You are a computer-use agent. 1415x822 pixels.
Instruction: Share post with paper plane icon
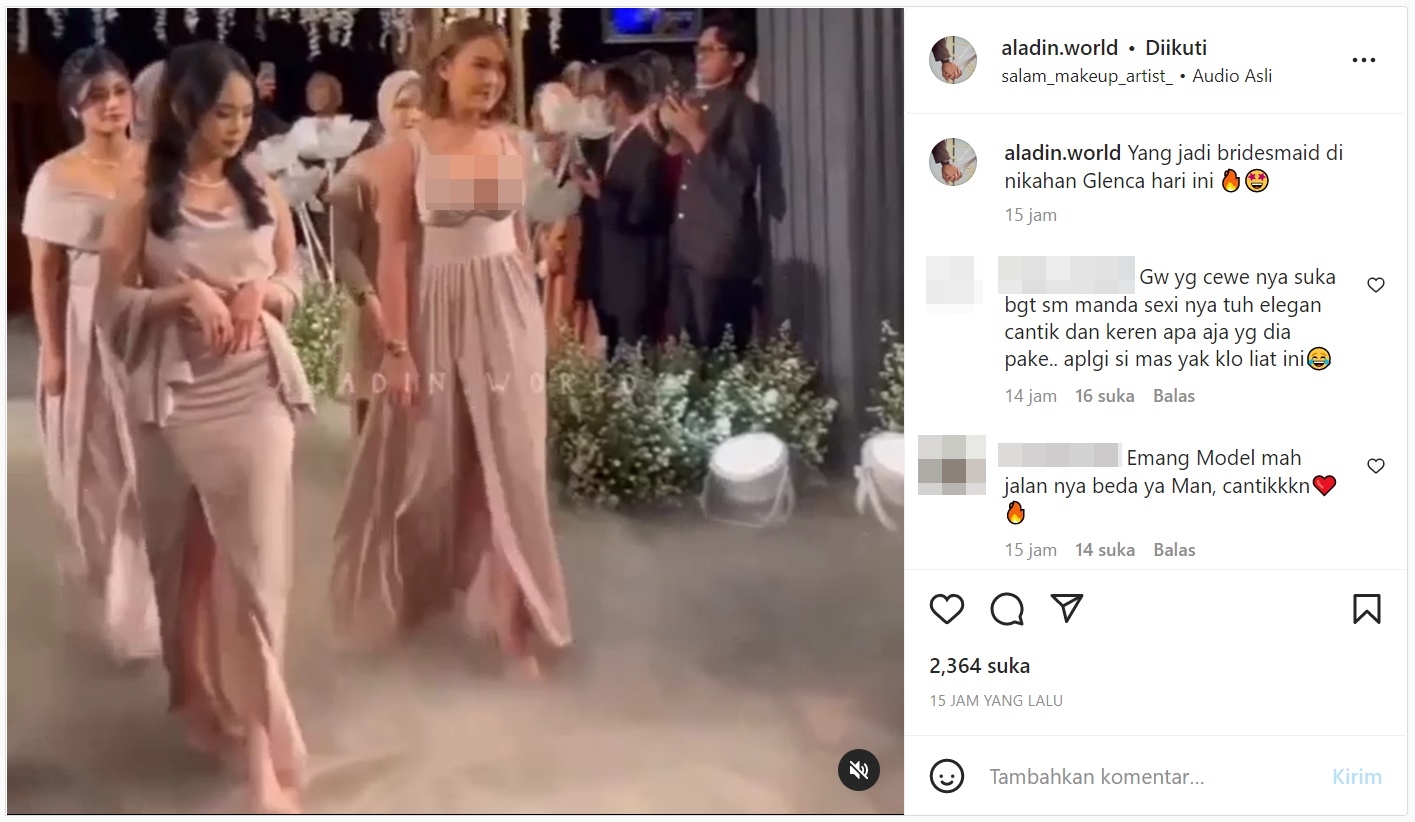click(1067, 608)
